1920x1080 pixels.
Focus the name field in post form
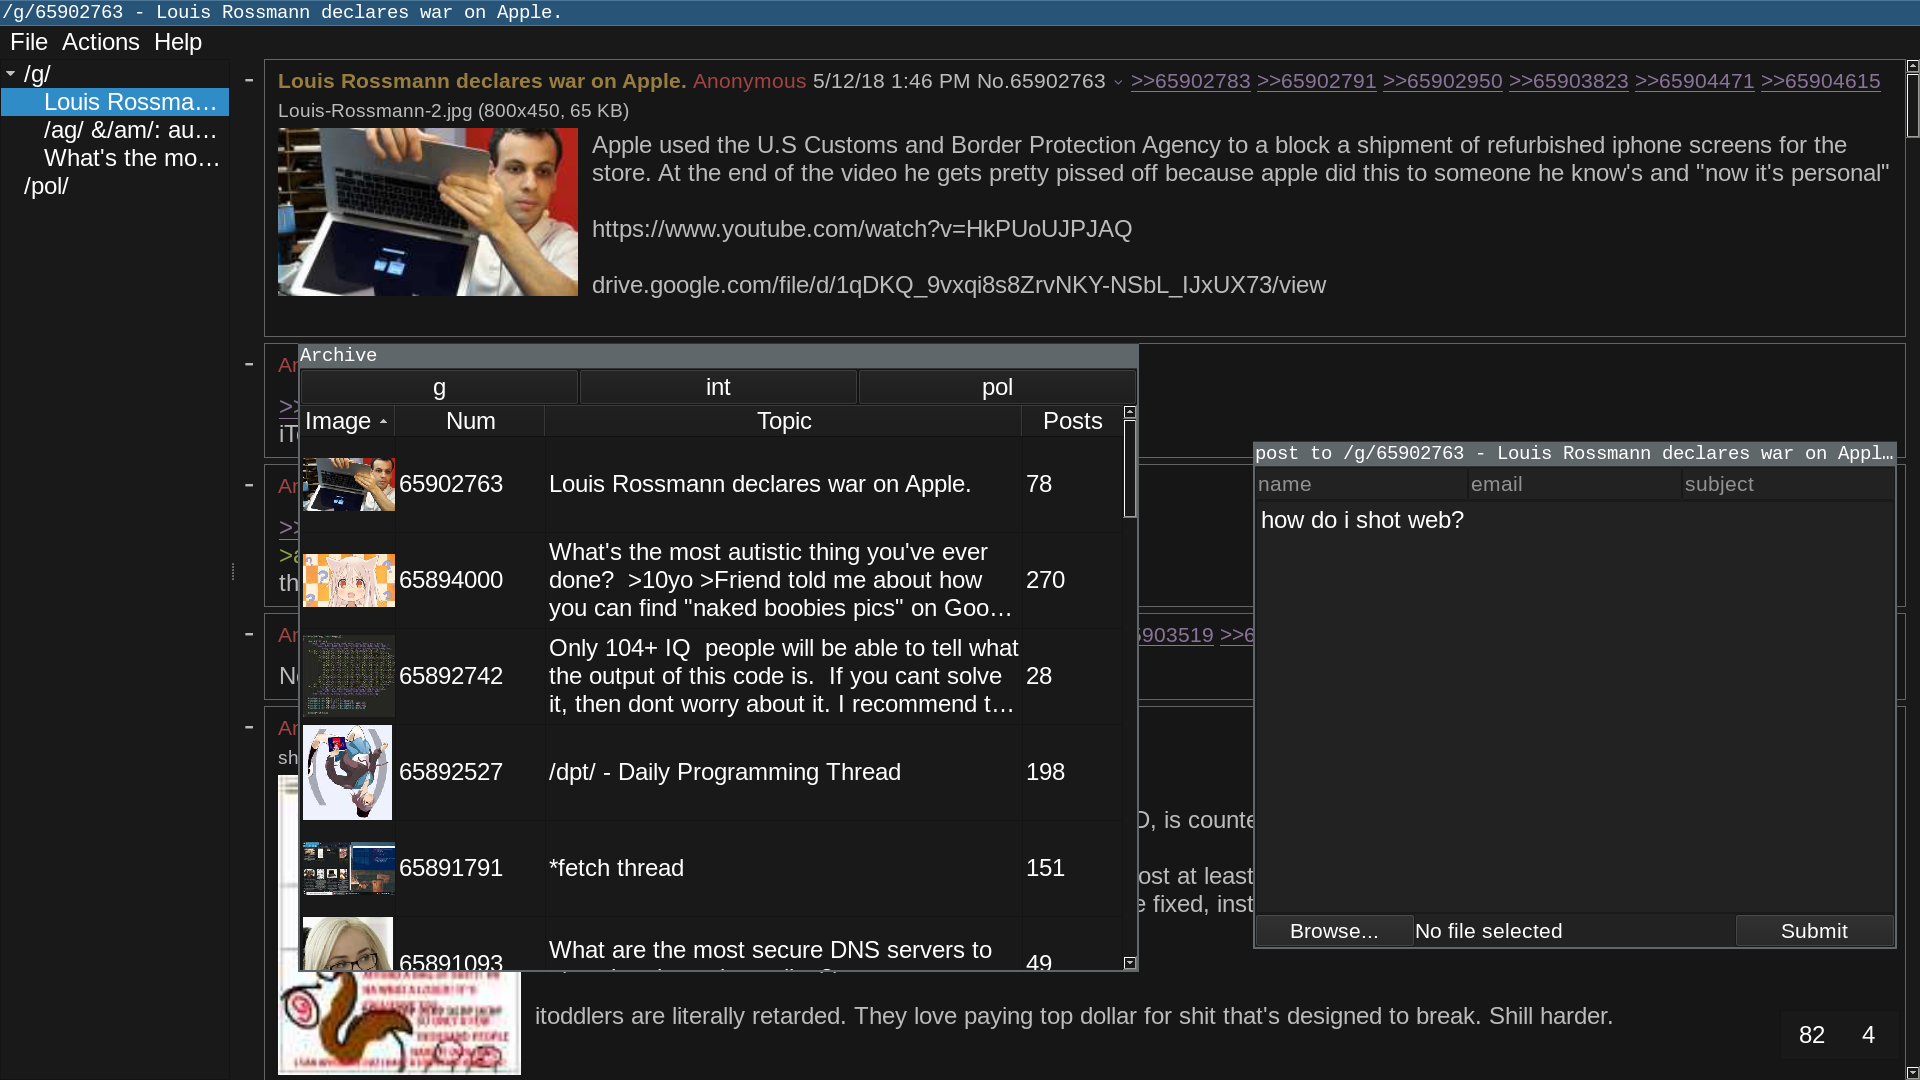click(x=1361, y=485)
